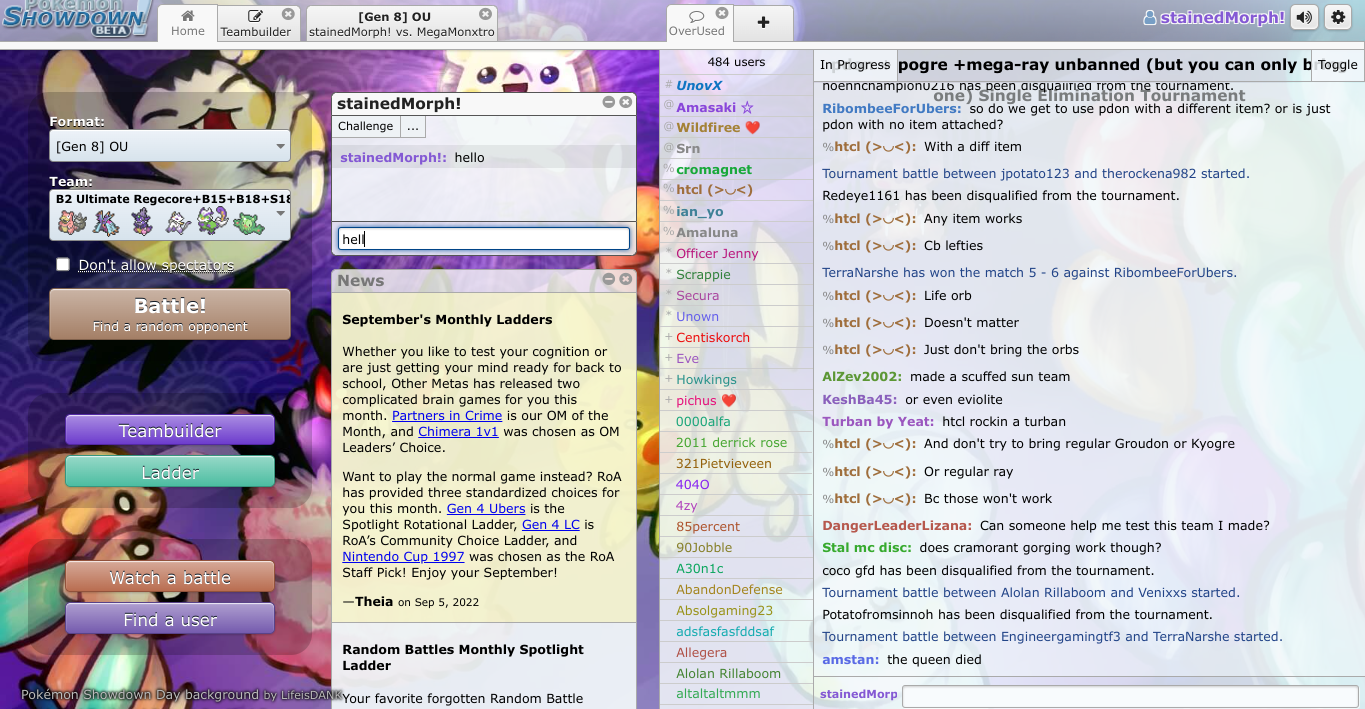Click amstan username in chat

coord(851,659)
